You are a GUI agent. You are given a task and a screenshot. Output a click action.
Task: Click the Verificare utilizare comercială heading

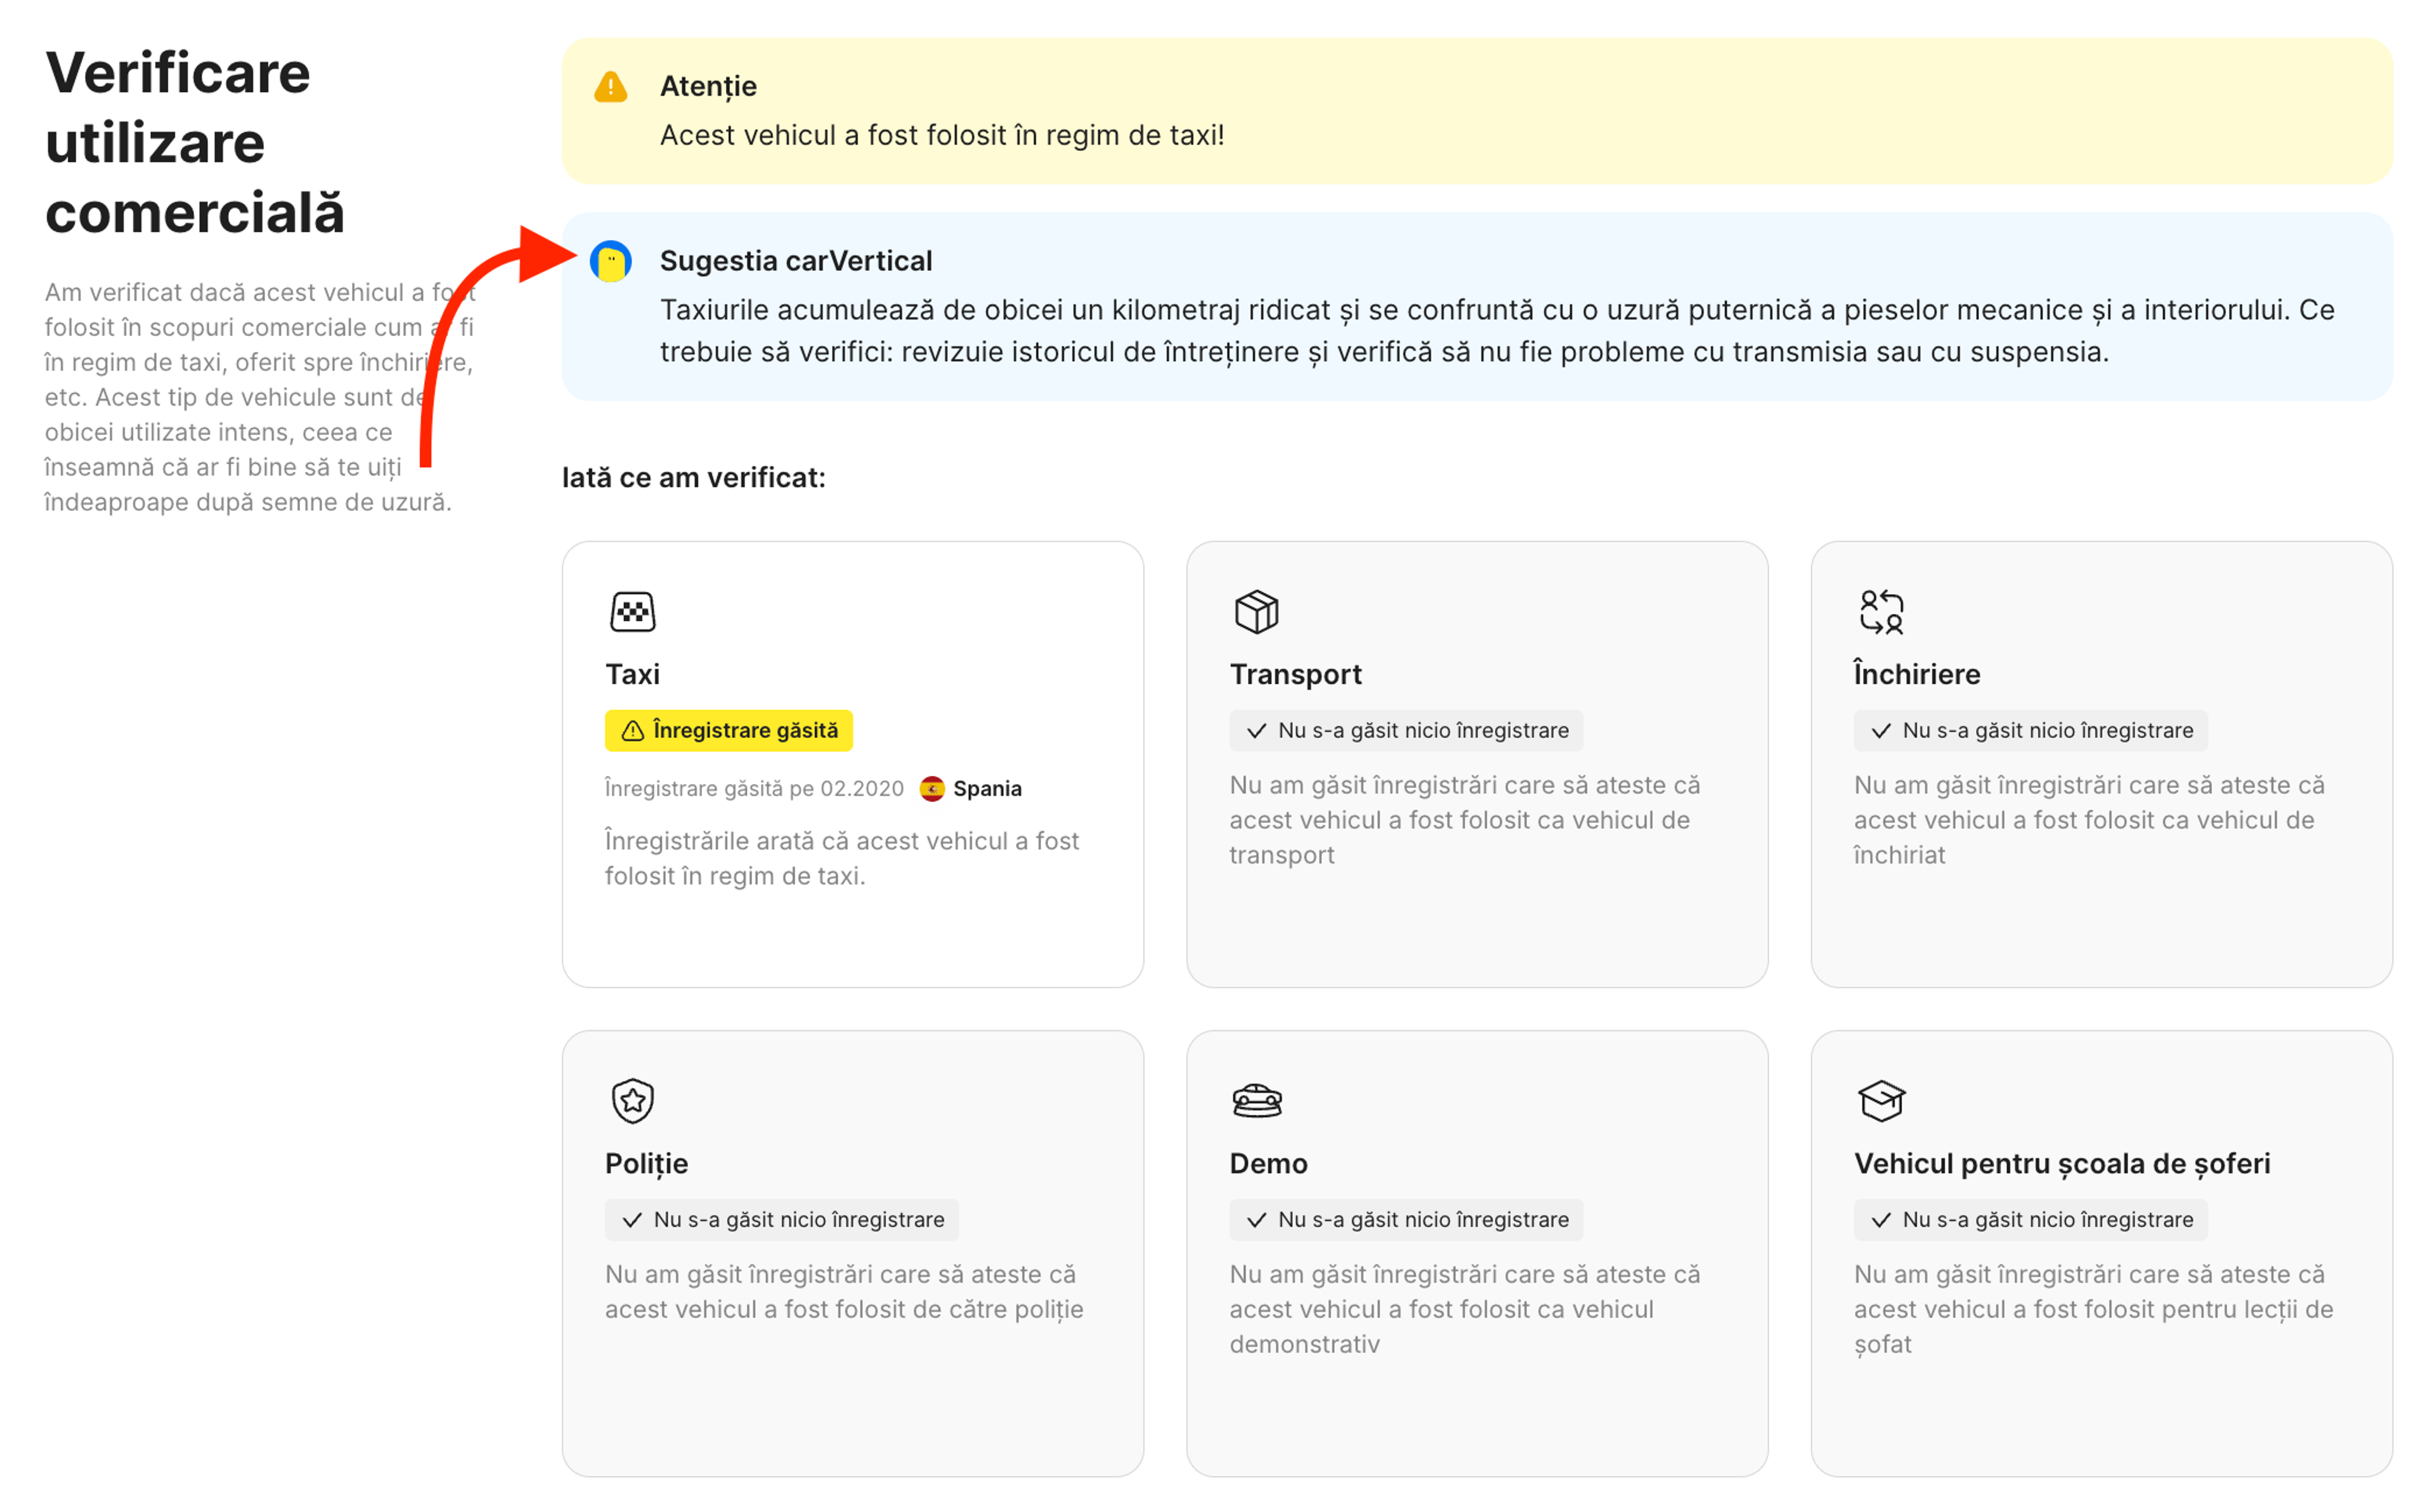[195, 142]
